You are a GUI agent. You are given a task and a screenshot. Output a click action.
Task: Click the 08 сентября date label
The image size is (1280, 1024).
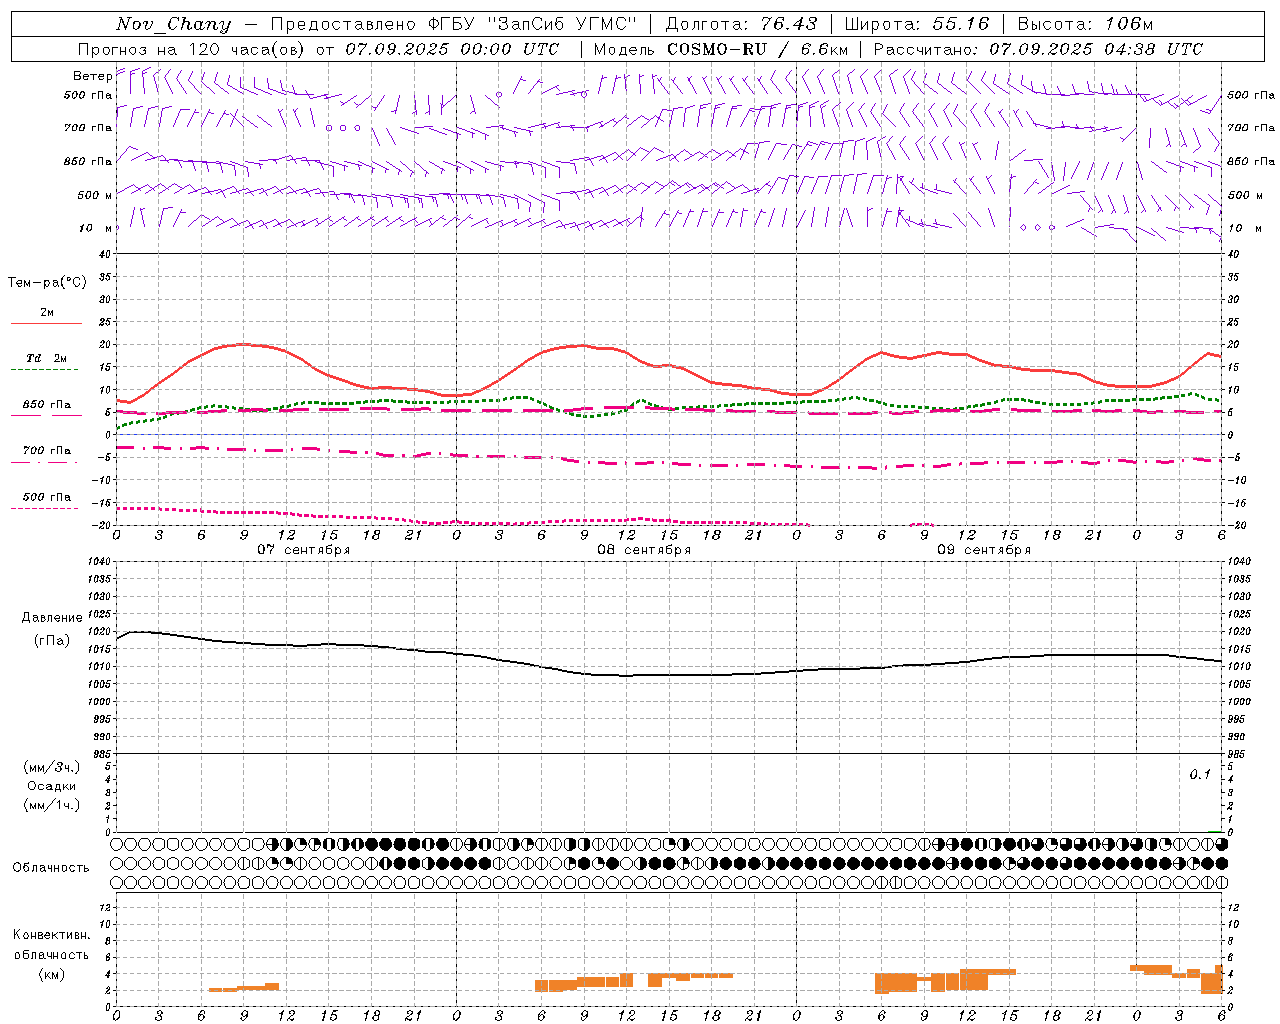644,550
